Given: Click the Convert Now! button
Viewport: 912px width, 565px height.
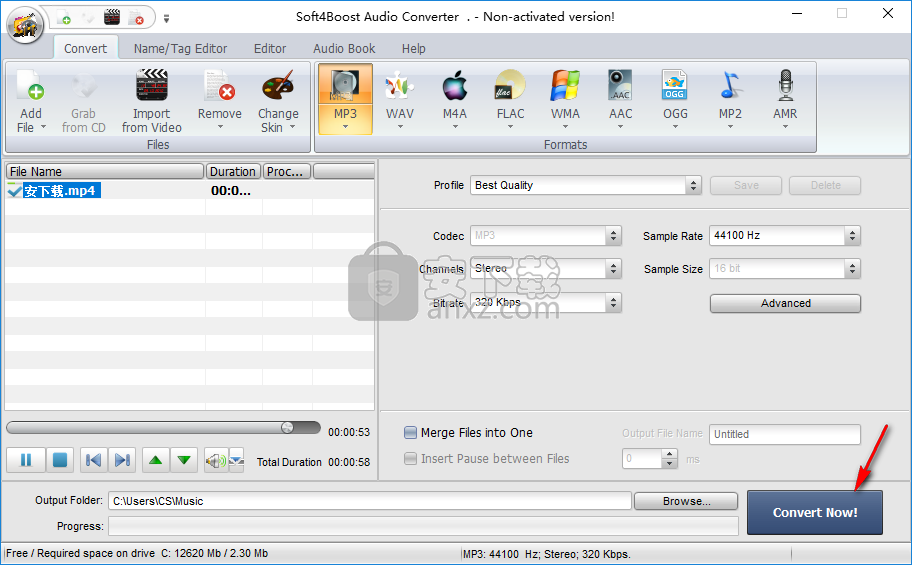Looking at the screenshot, I should tap(814, 513).
